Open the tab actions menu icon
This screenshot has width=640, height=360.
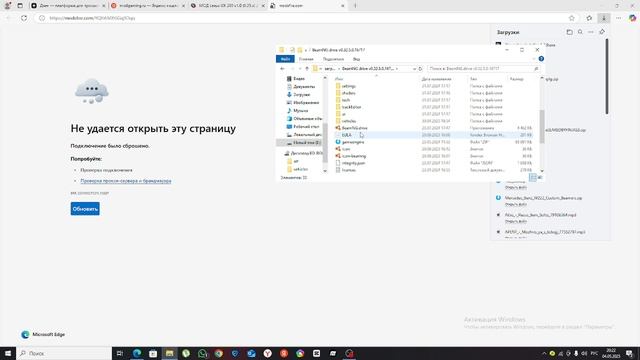pos(20,6)
